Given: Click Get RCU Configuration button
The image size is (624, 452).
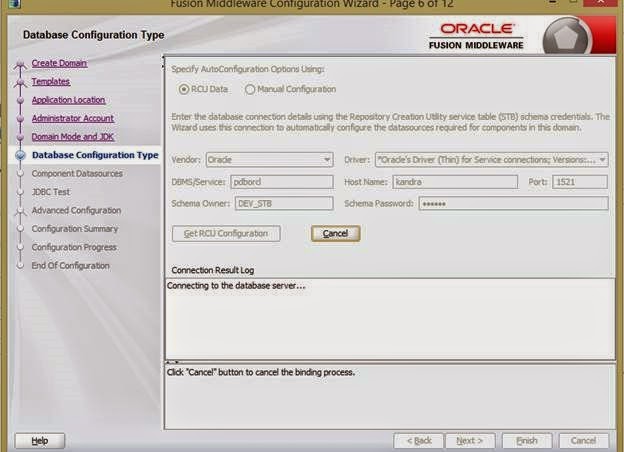Looking at the screenshot, I should [226, 234].
